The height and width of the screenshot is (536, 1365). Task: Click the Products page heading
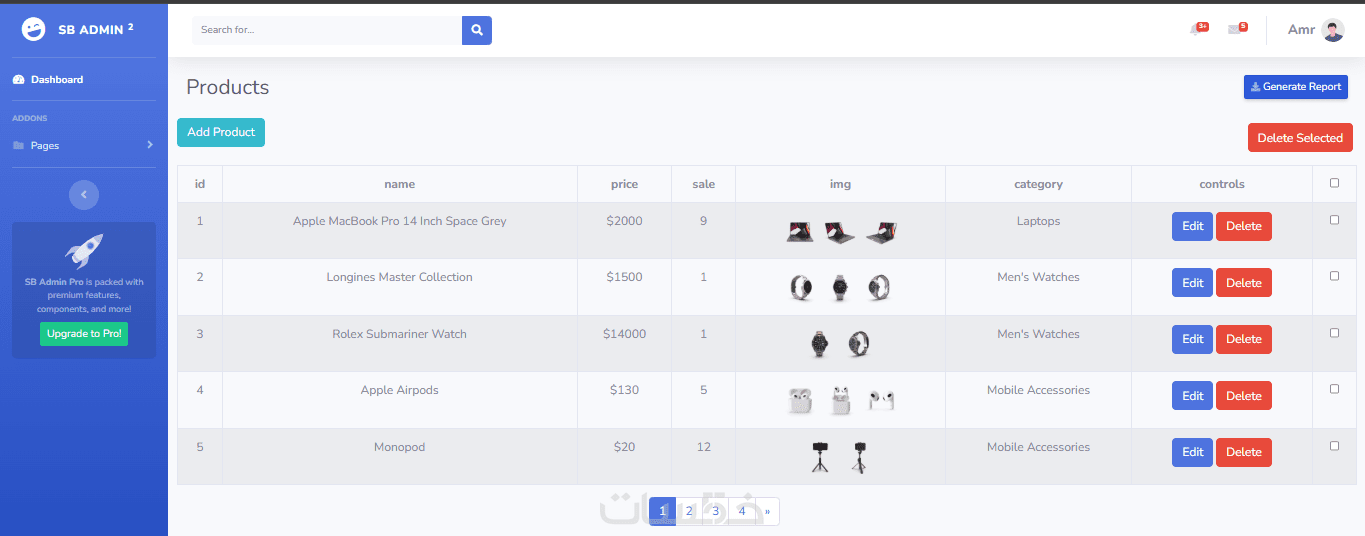pyautogui.click(x=228, y=87)
